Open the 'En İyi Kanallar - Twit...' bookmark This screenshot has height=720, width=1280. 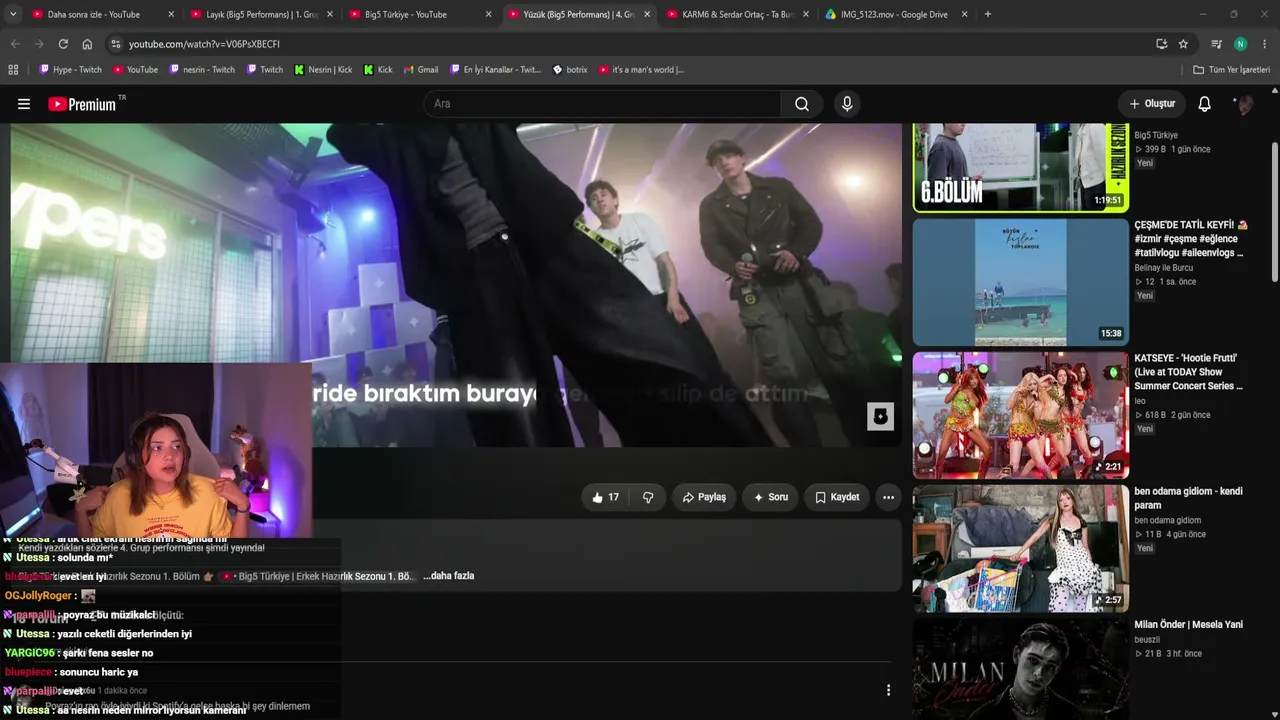coord(495,70)
